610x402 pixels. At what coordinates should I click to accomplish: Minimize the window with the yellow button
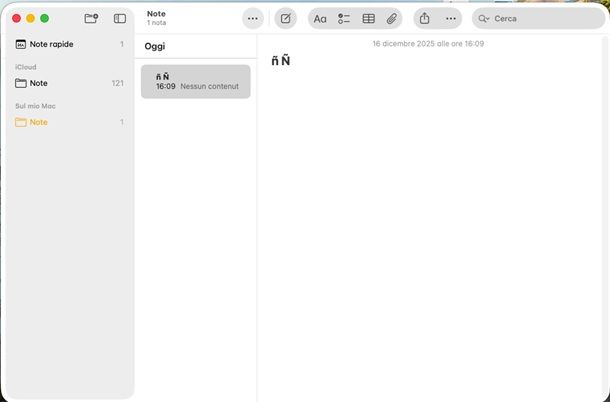point(30,18)
